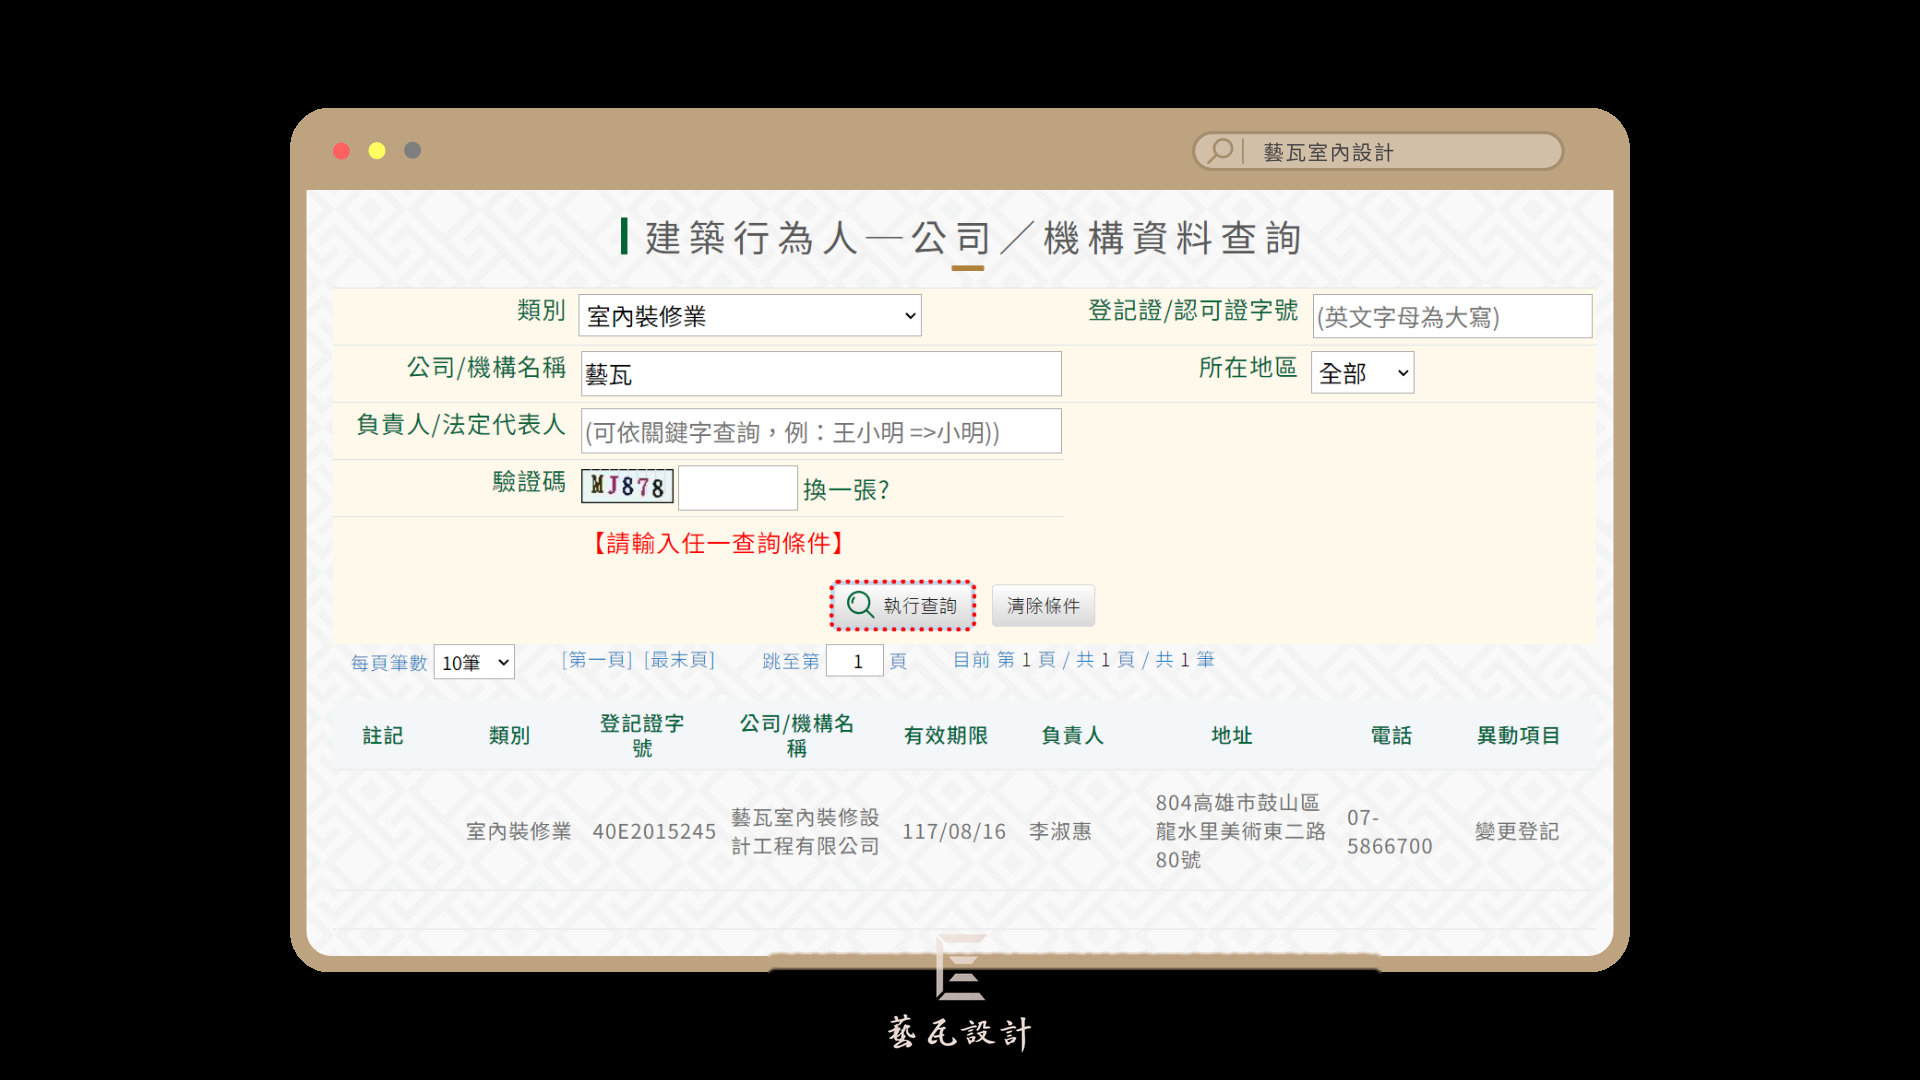Screen dimensions: 1920x1080
Task: Click the red notice 請輸入任一查詢條件
Action: click(719, 543)
